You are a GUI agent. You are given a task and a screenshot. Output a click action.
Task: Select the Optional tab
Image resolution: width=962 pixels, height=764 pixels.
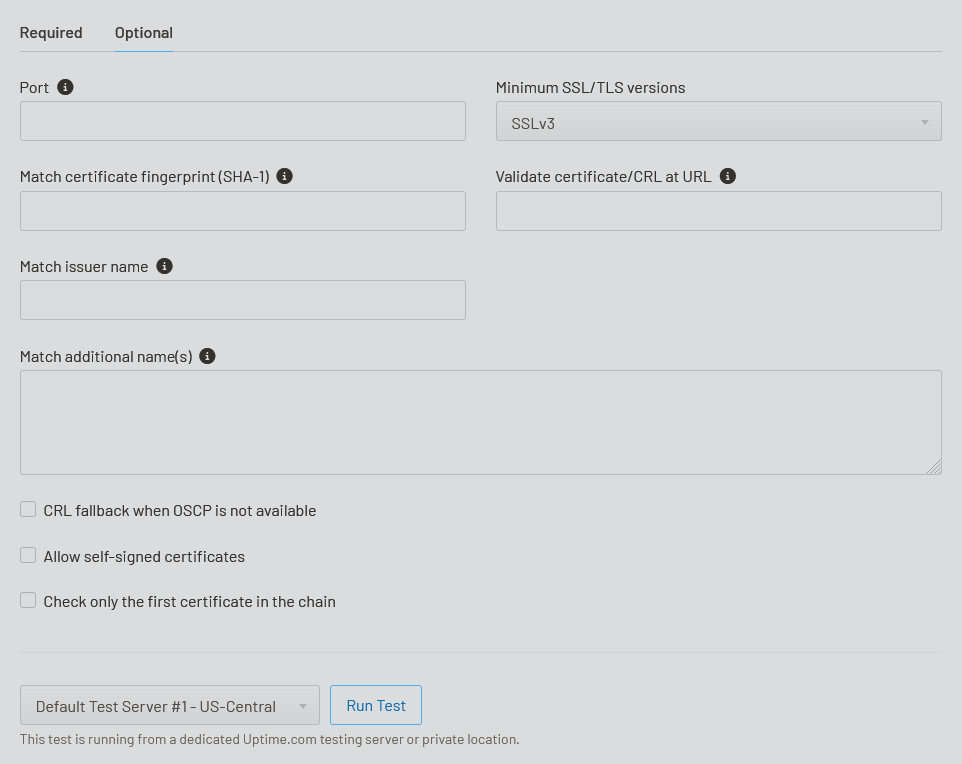click(143, 32)
